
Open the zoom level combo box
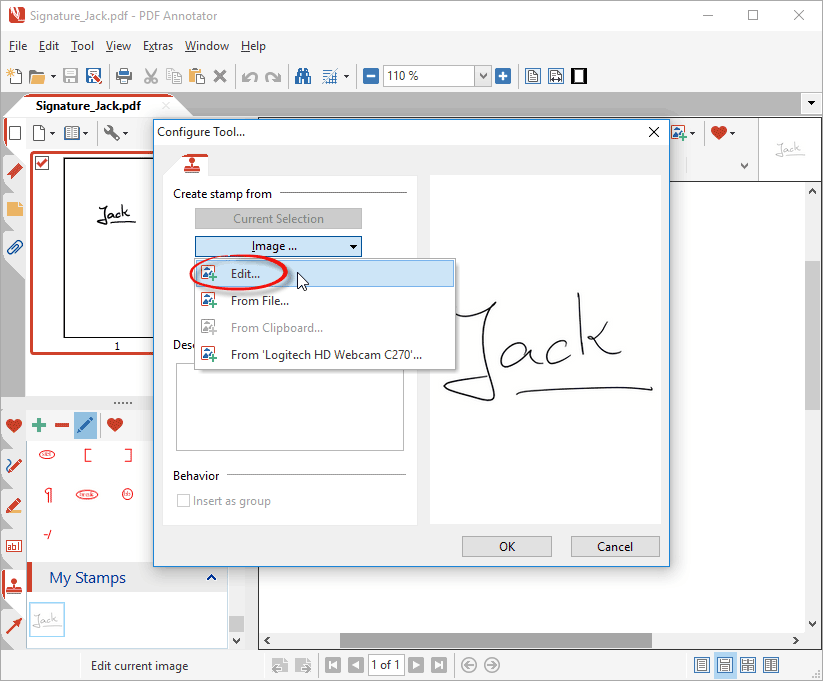[x=483, y=75]
